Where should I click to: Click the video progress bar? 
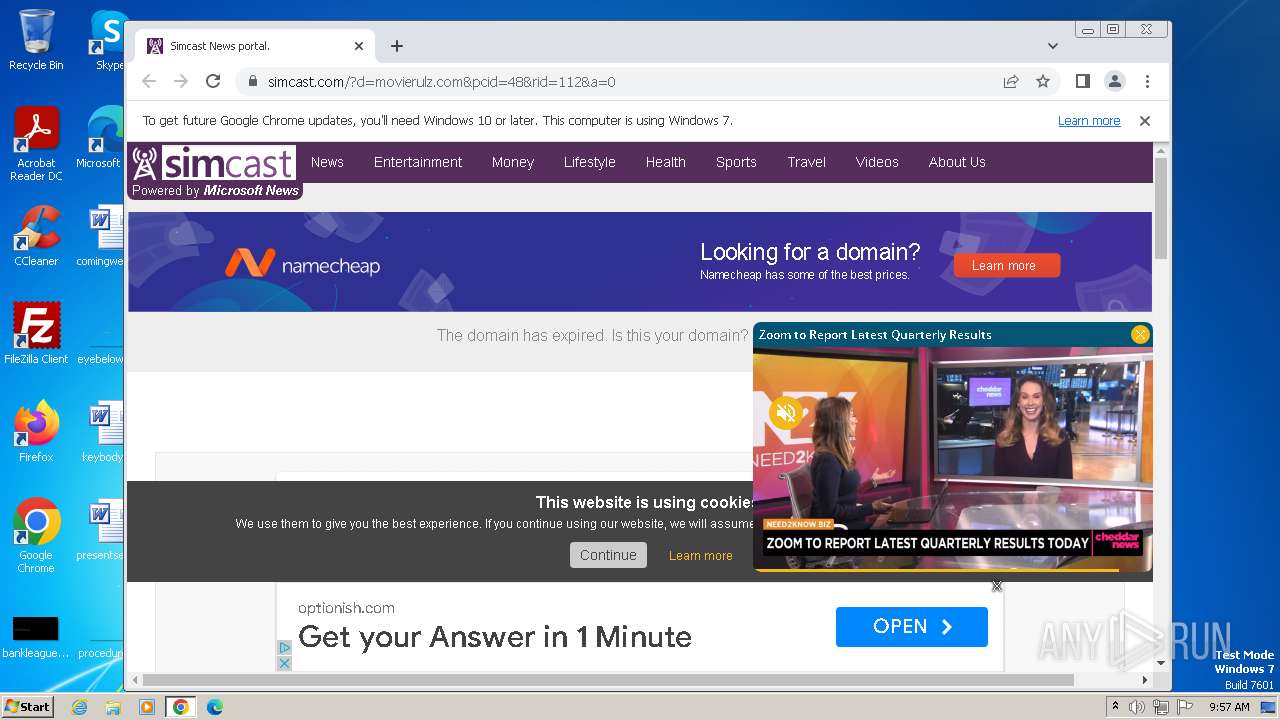953,570
